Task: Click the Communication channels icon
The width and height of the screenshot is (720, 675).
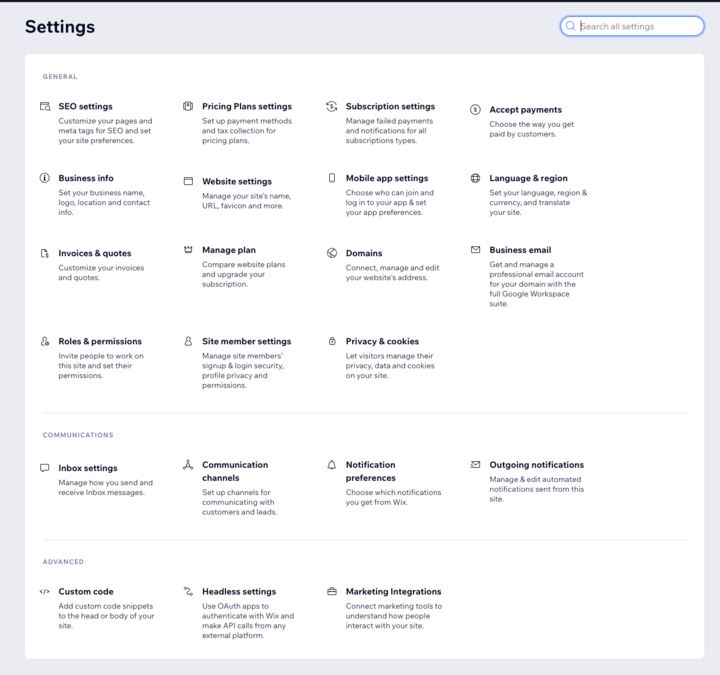Action: point(188,464)
